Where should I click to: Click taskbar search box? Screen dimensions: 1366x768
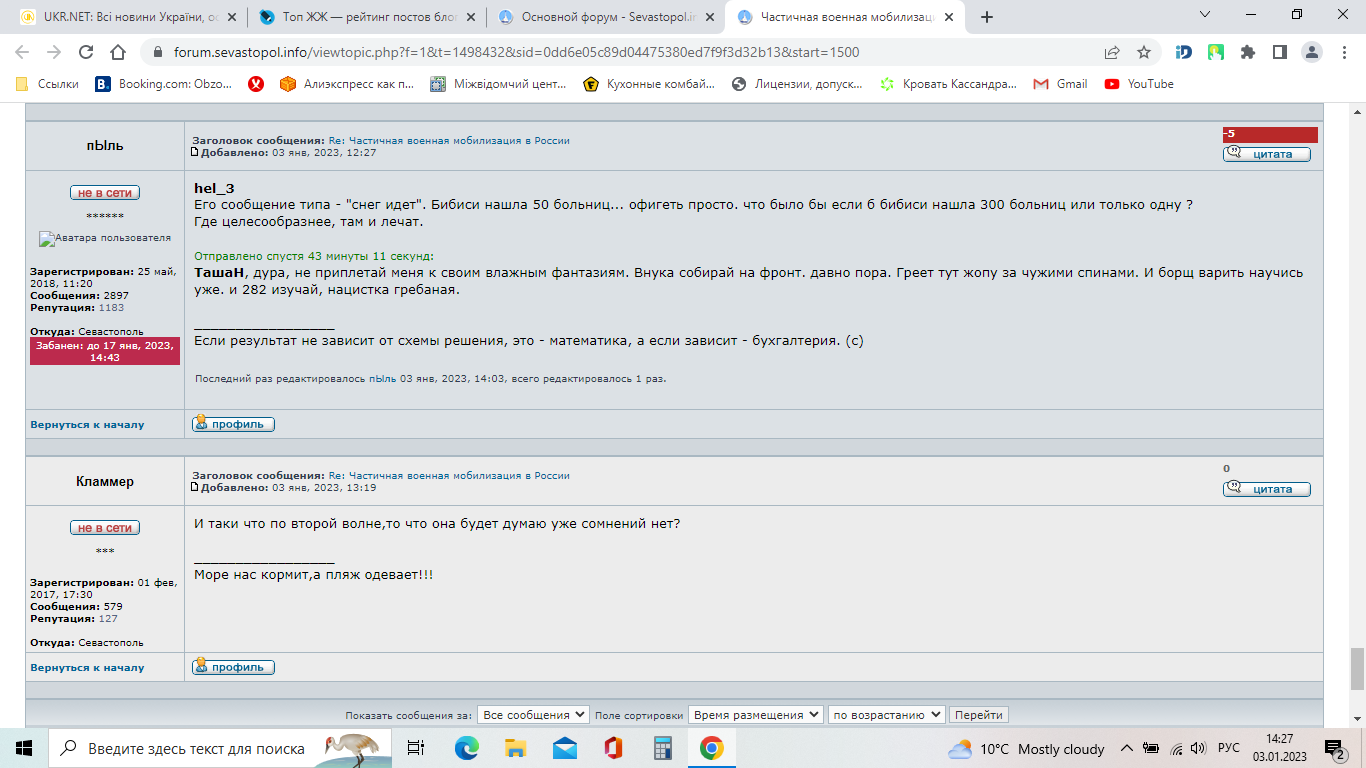tap(220, 748)
